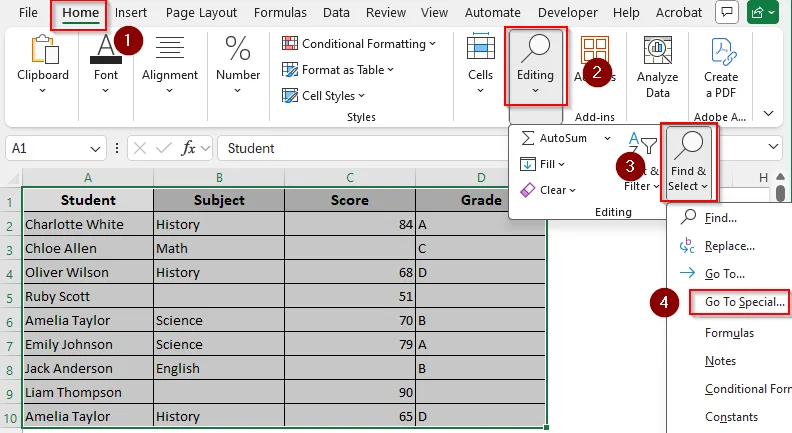Click the formula bar Enter checkmark

[164, 148]
